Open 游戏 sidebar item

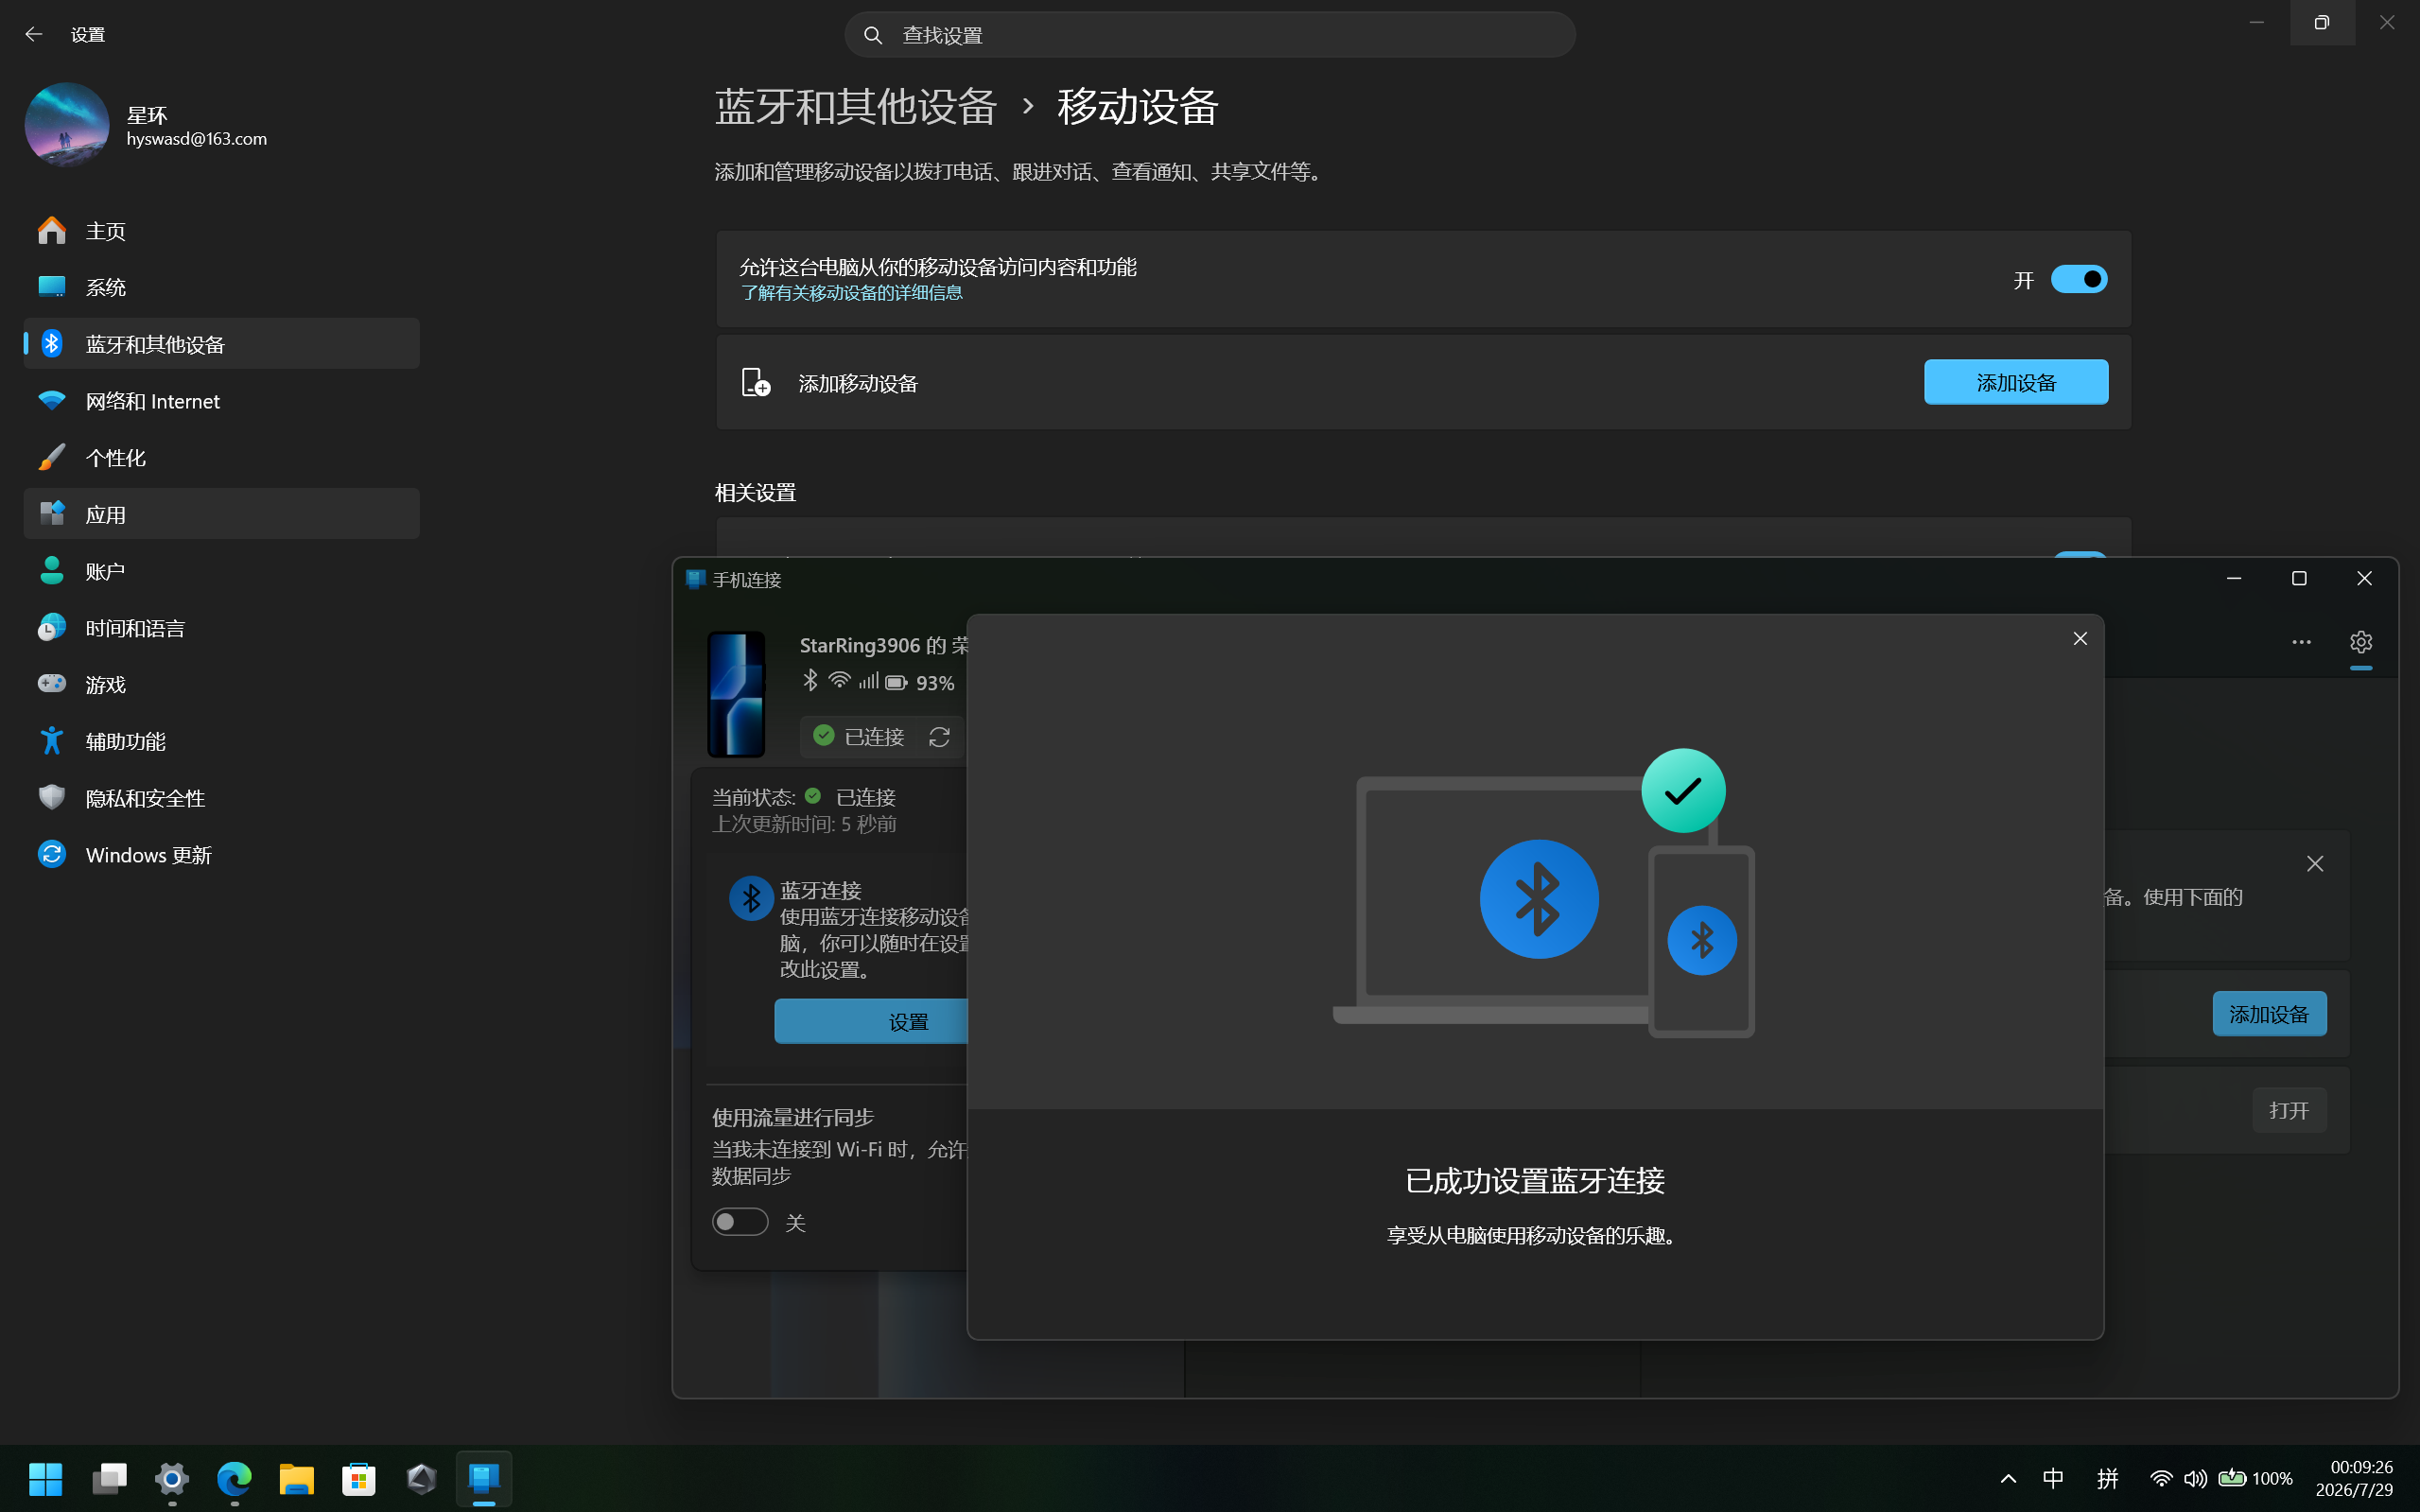point(221,684)
